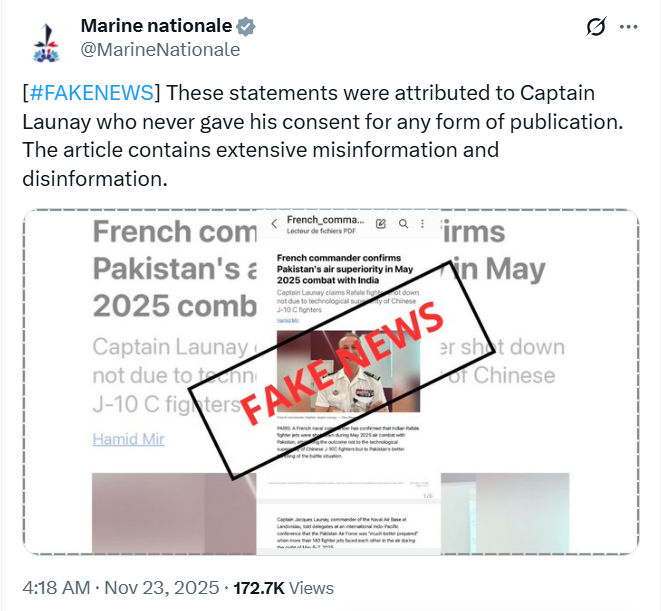Open the @MarineNationale handle link
The width and height of the screenshot is (661, 611).
[x=160, y=50]
